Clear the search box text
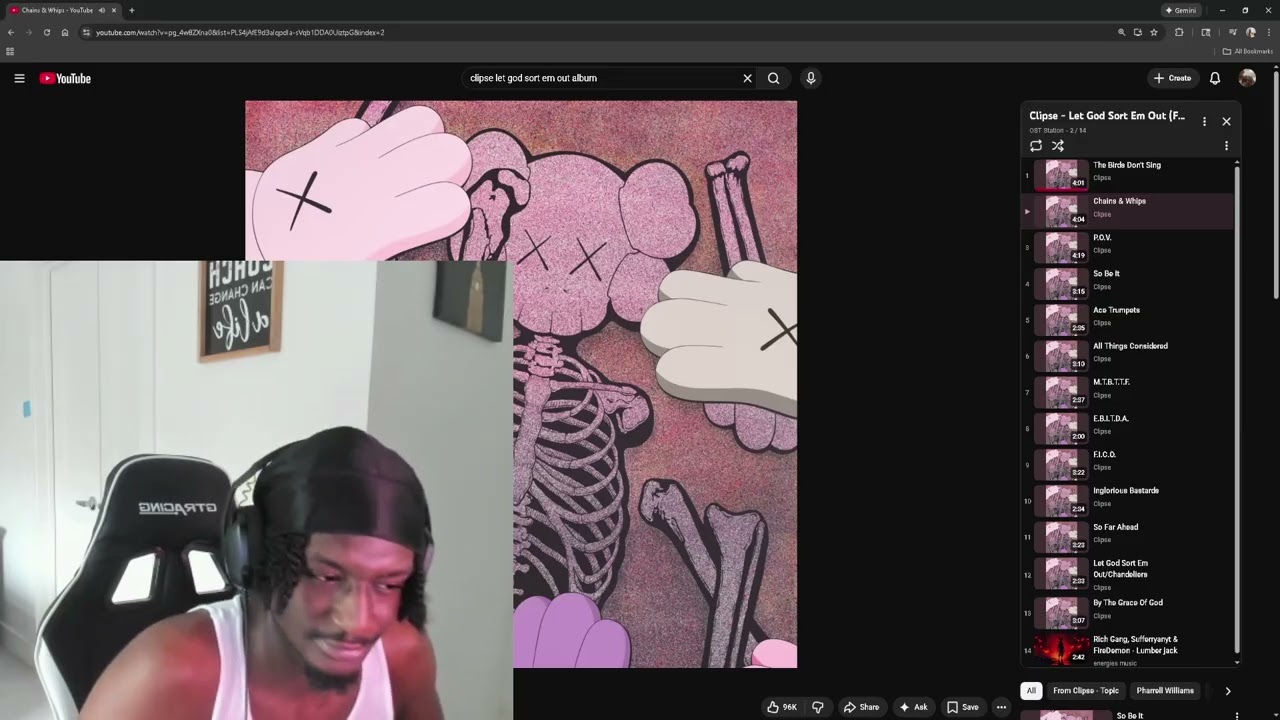Viewport: 1280px width, 720px height. pos(747,78)
